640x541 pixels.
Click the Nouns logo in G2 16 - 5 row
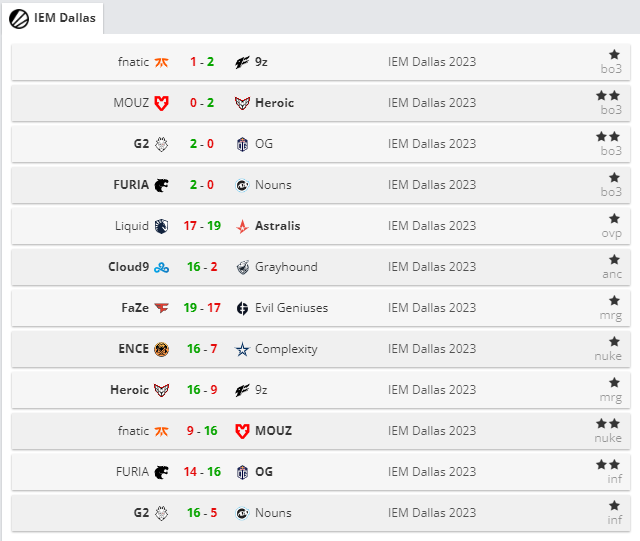point(242,513)
